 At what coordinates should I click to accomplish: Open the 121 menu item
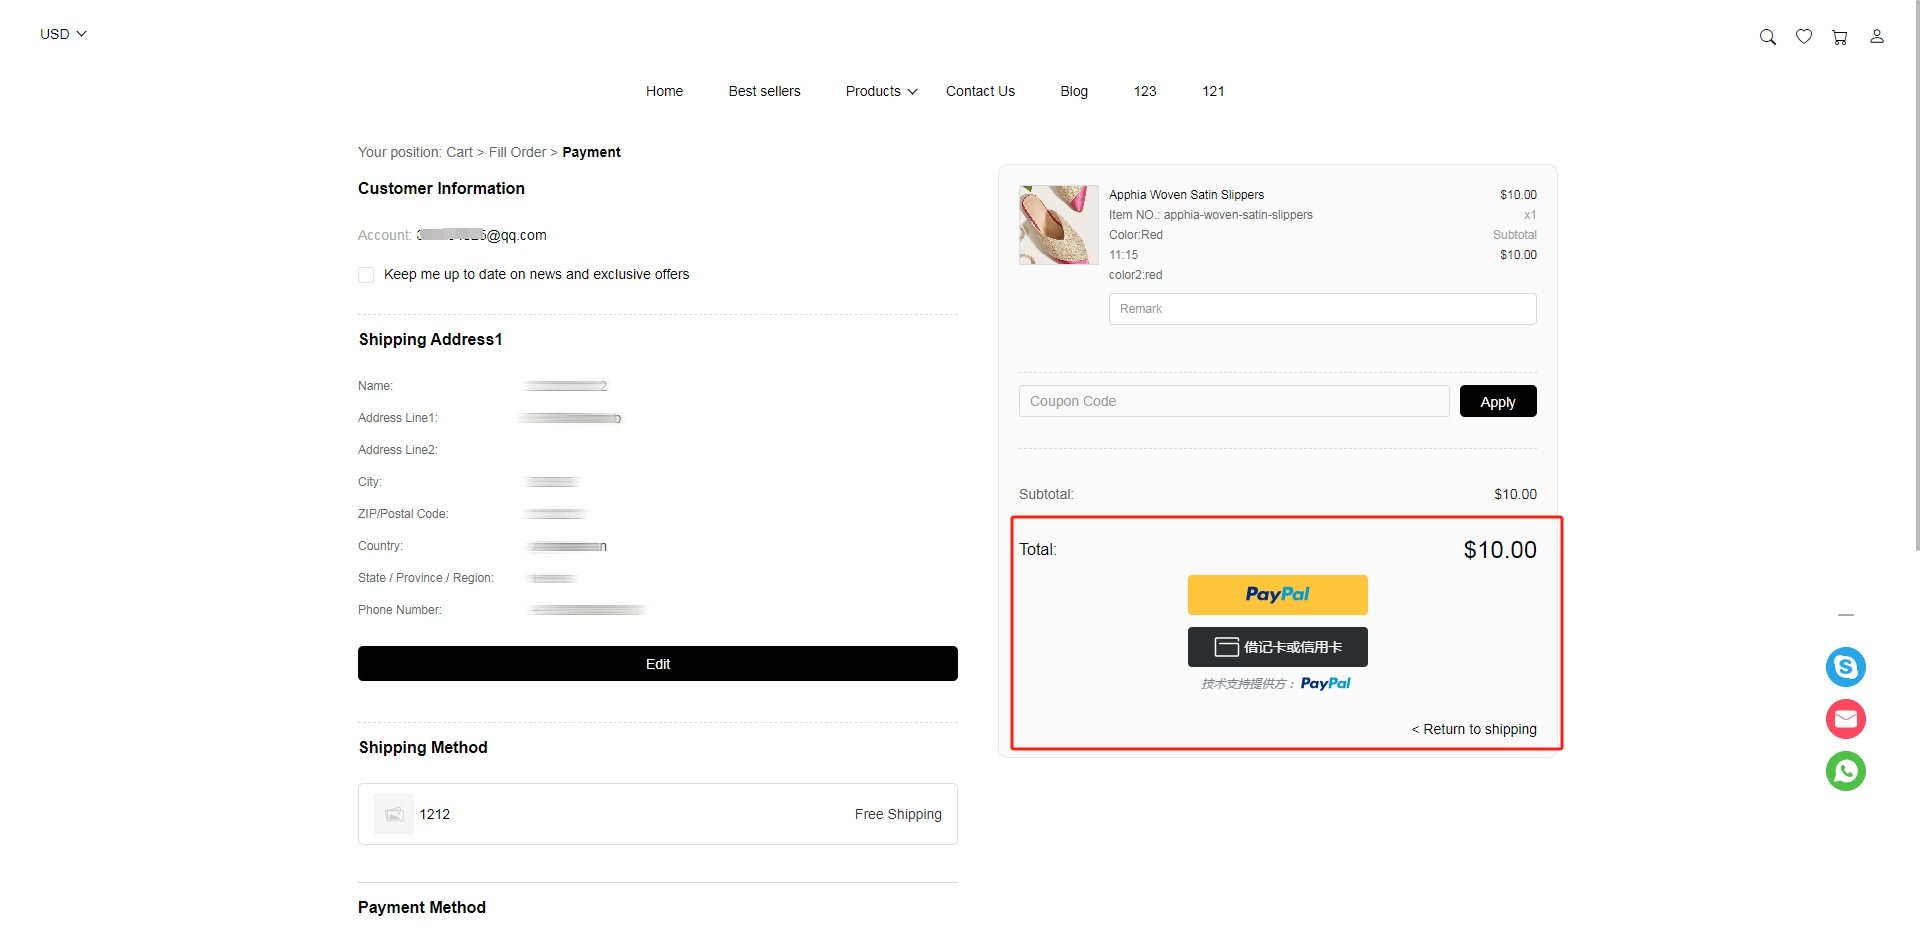click(x=1213, y=91)
